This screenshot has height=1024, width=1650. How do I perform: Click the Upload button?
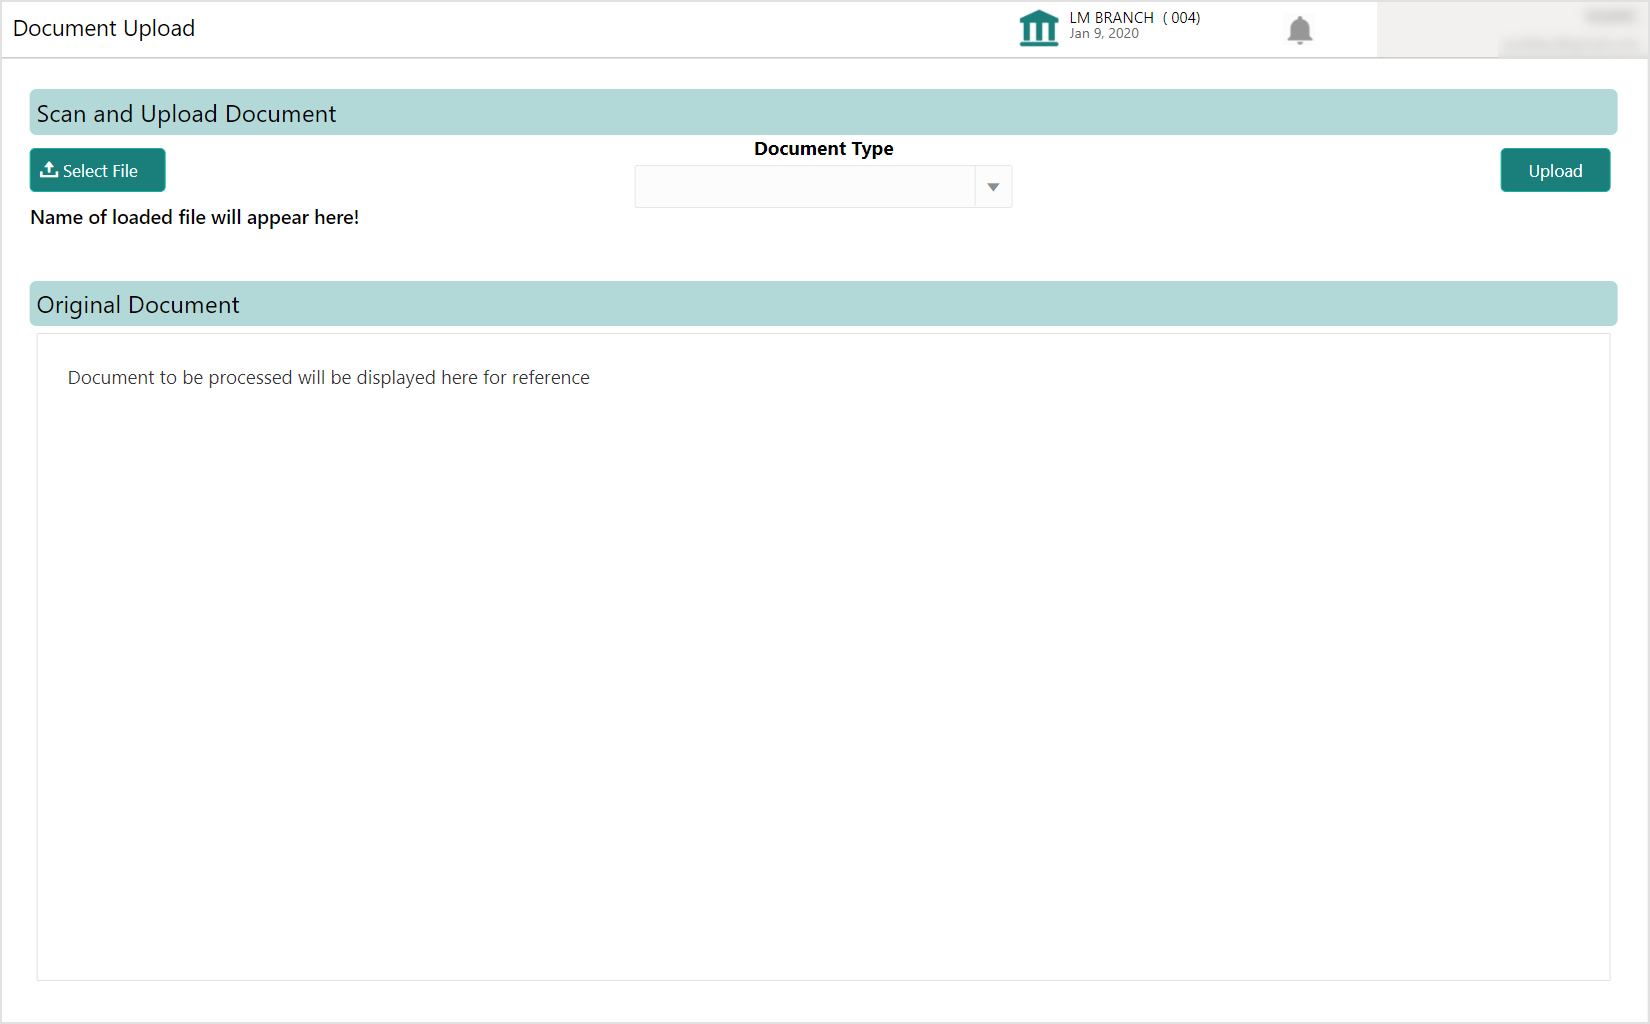pos(1555,170)
